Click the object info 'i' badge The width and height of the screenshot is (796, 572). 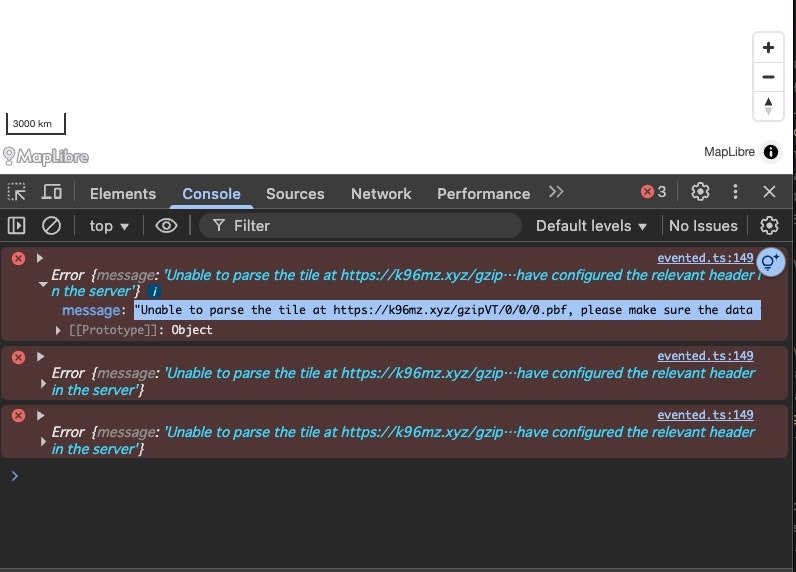point(154,291)
